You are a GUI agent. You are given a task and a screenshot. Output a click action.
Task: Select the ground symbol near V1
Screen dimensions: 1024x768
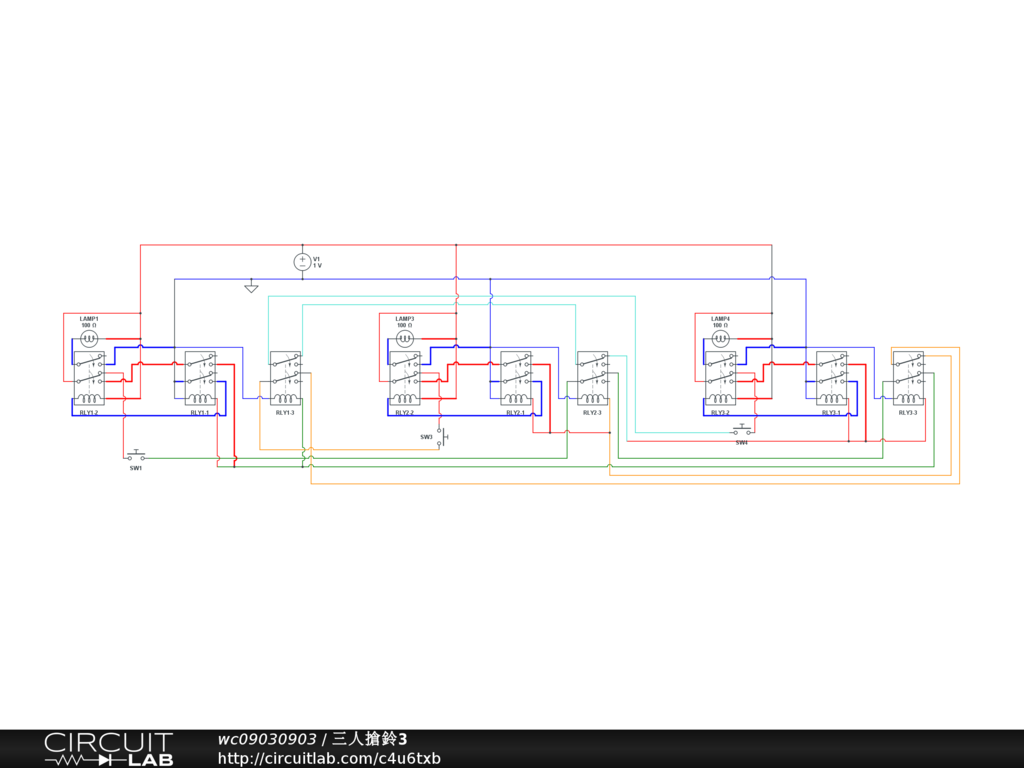(x=252, y=288)
